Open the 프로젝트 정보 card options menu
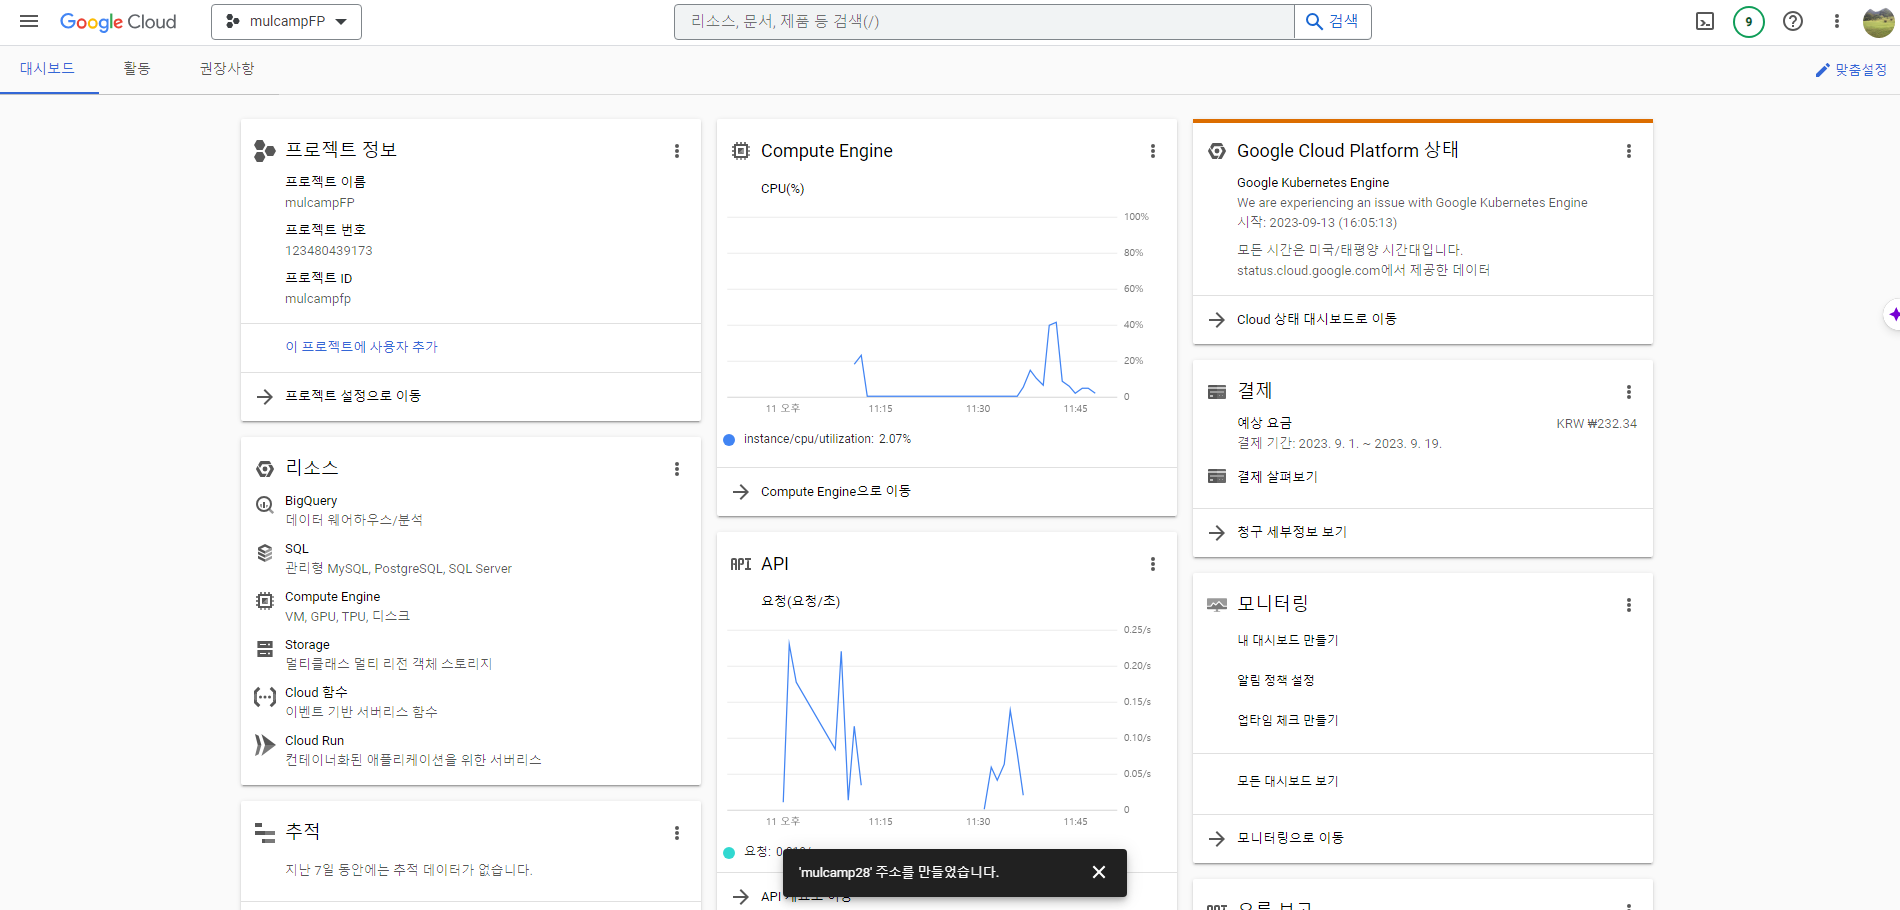 click(677, 151)
